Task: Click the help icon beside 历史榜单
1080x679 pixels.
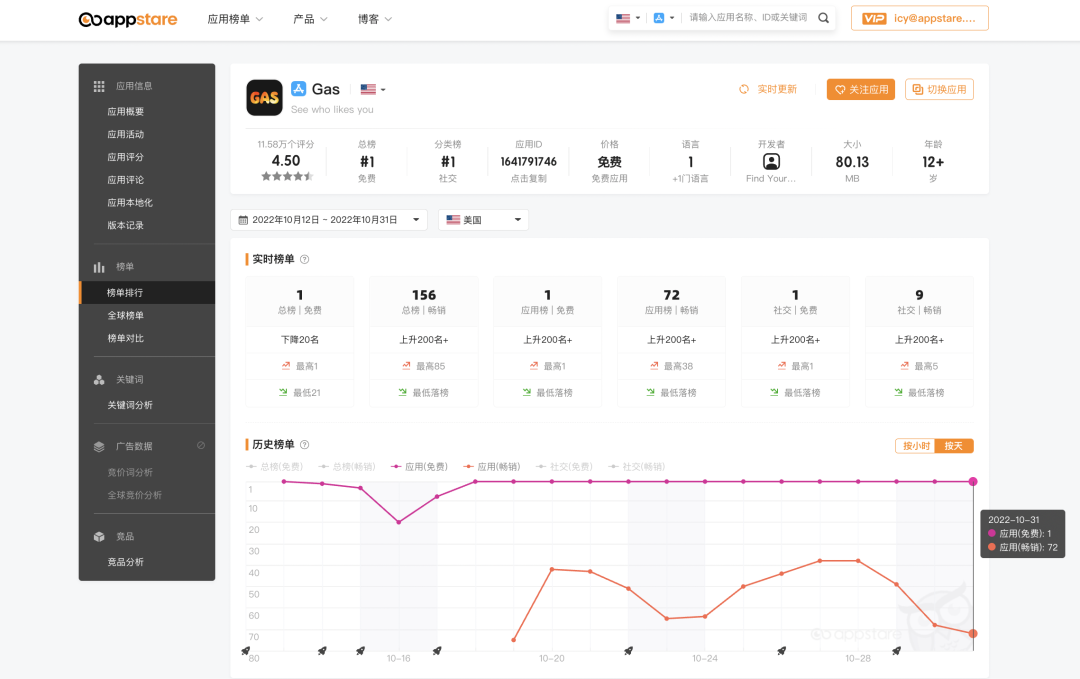Action: point(305,444)
